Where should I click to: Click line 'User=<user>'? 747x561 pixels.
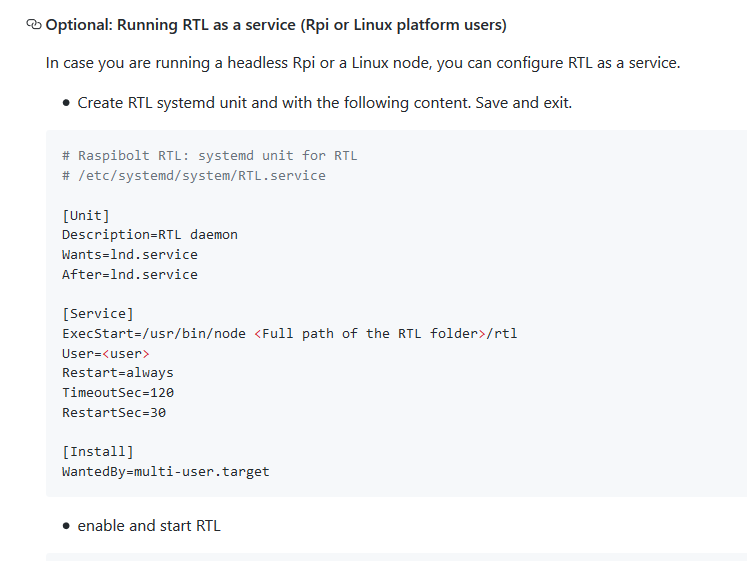tap(106, 354)
